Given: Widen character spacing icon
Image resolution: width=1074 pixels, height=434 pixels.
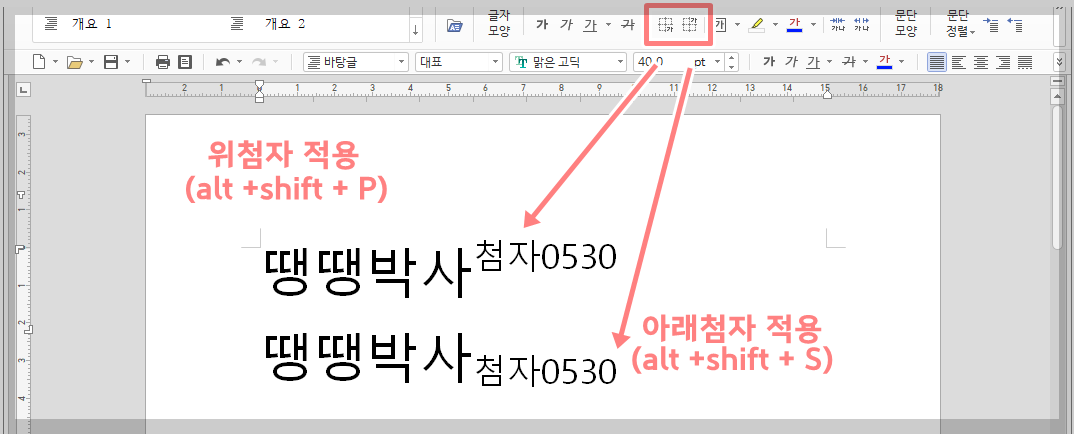Looking at the screenshot, I should click(861, 25).
